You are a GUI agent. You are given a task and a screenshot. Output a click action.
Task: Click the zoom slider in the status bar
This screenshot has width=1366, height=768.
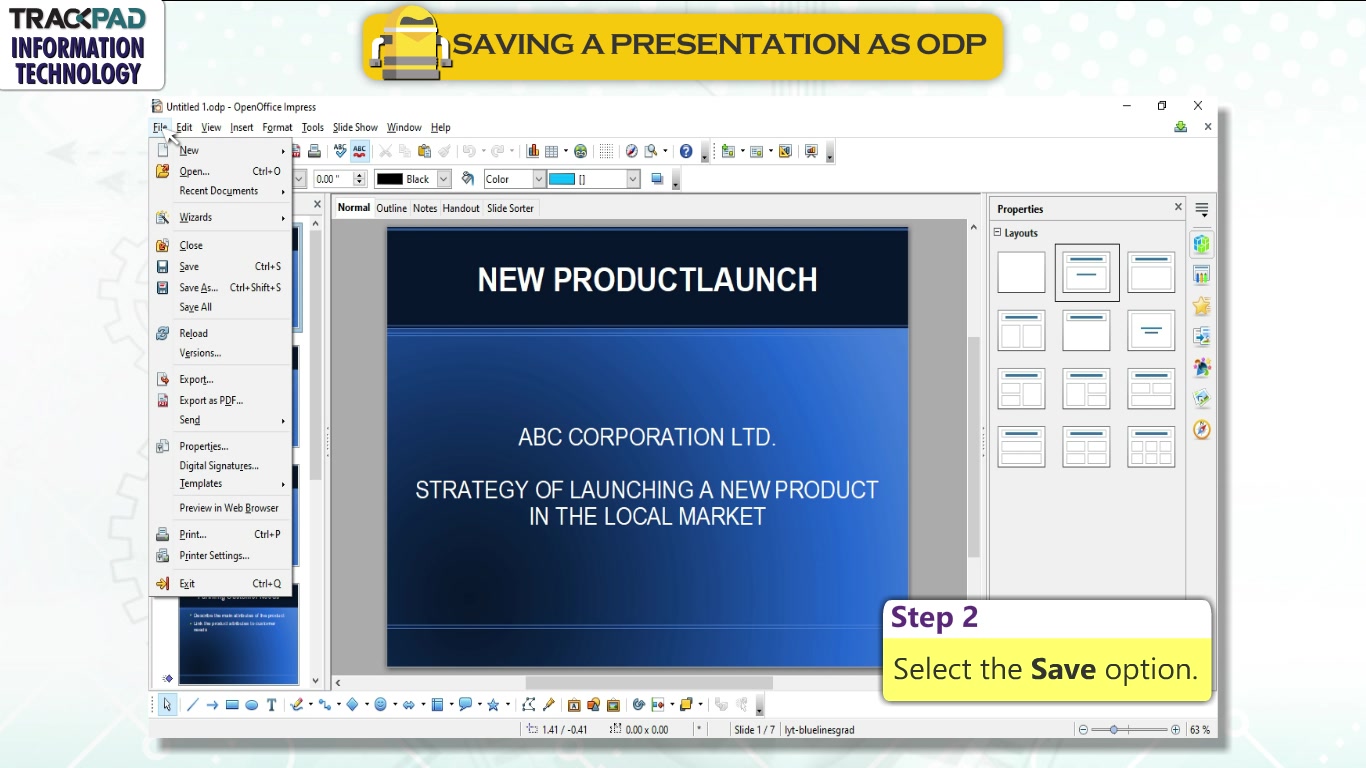click(x=1129, y=730)
